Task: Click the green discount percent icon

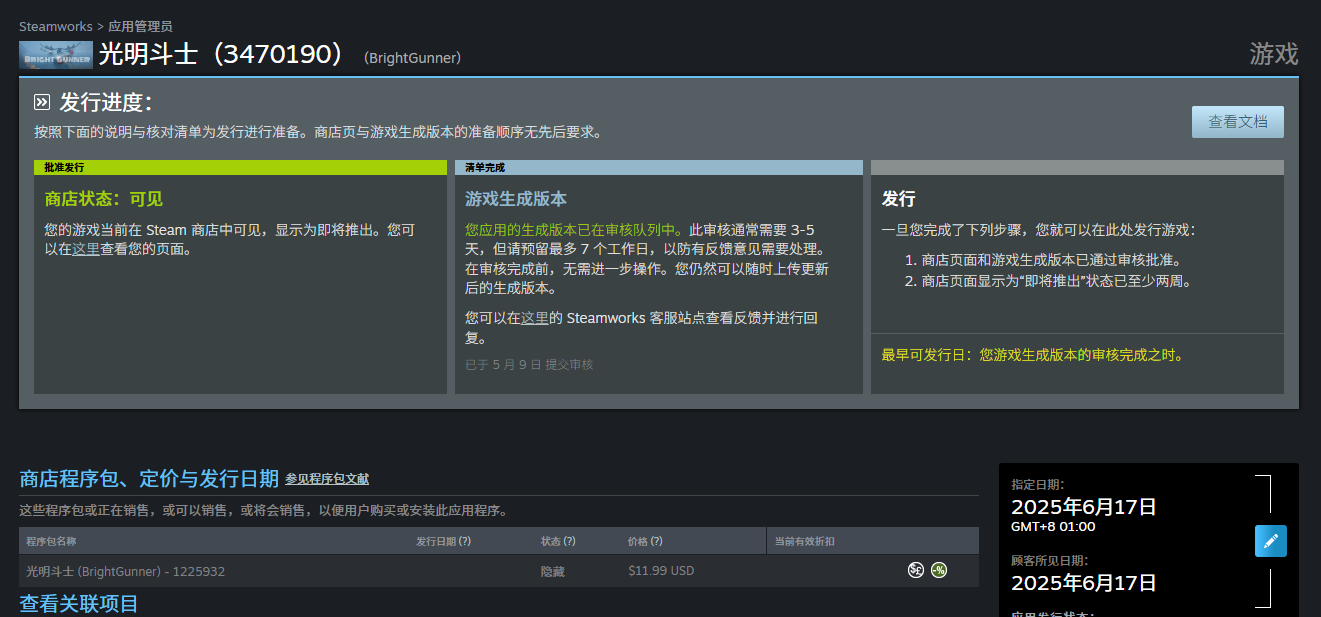Action: (939, 570)
